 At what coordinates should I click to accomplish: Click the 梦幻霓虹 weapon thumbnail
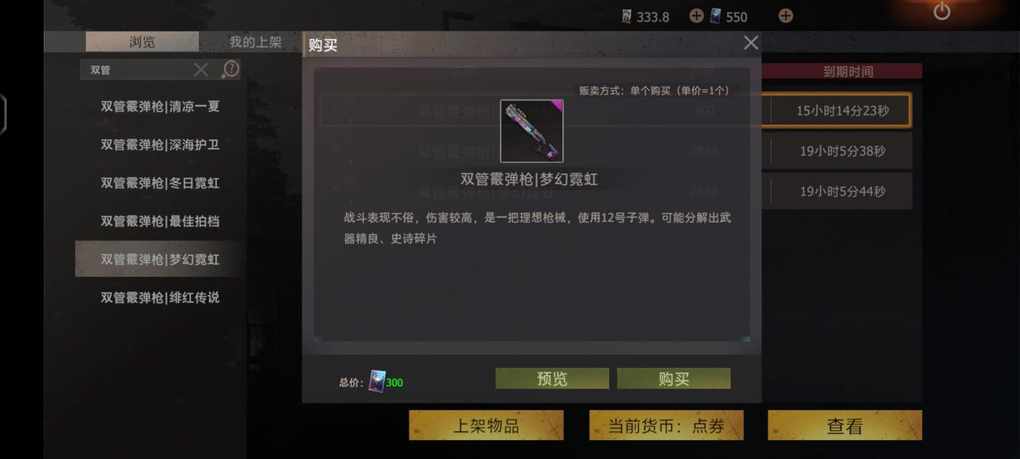[531, 131]
